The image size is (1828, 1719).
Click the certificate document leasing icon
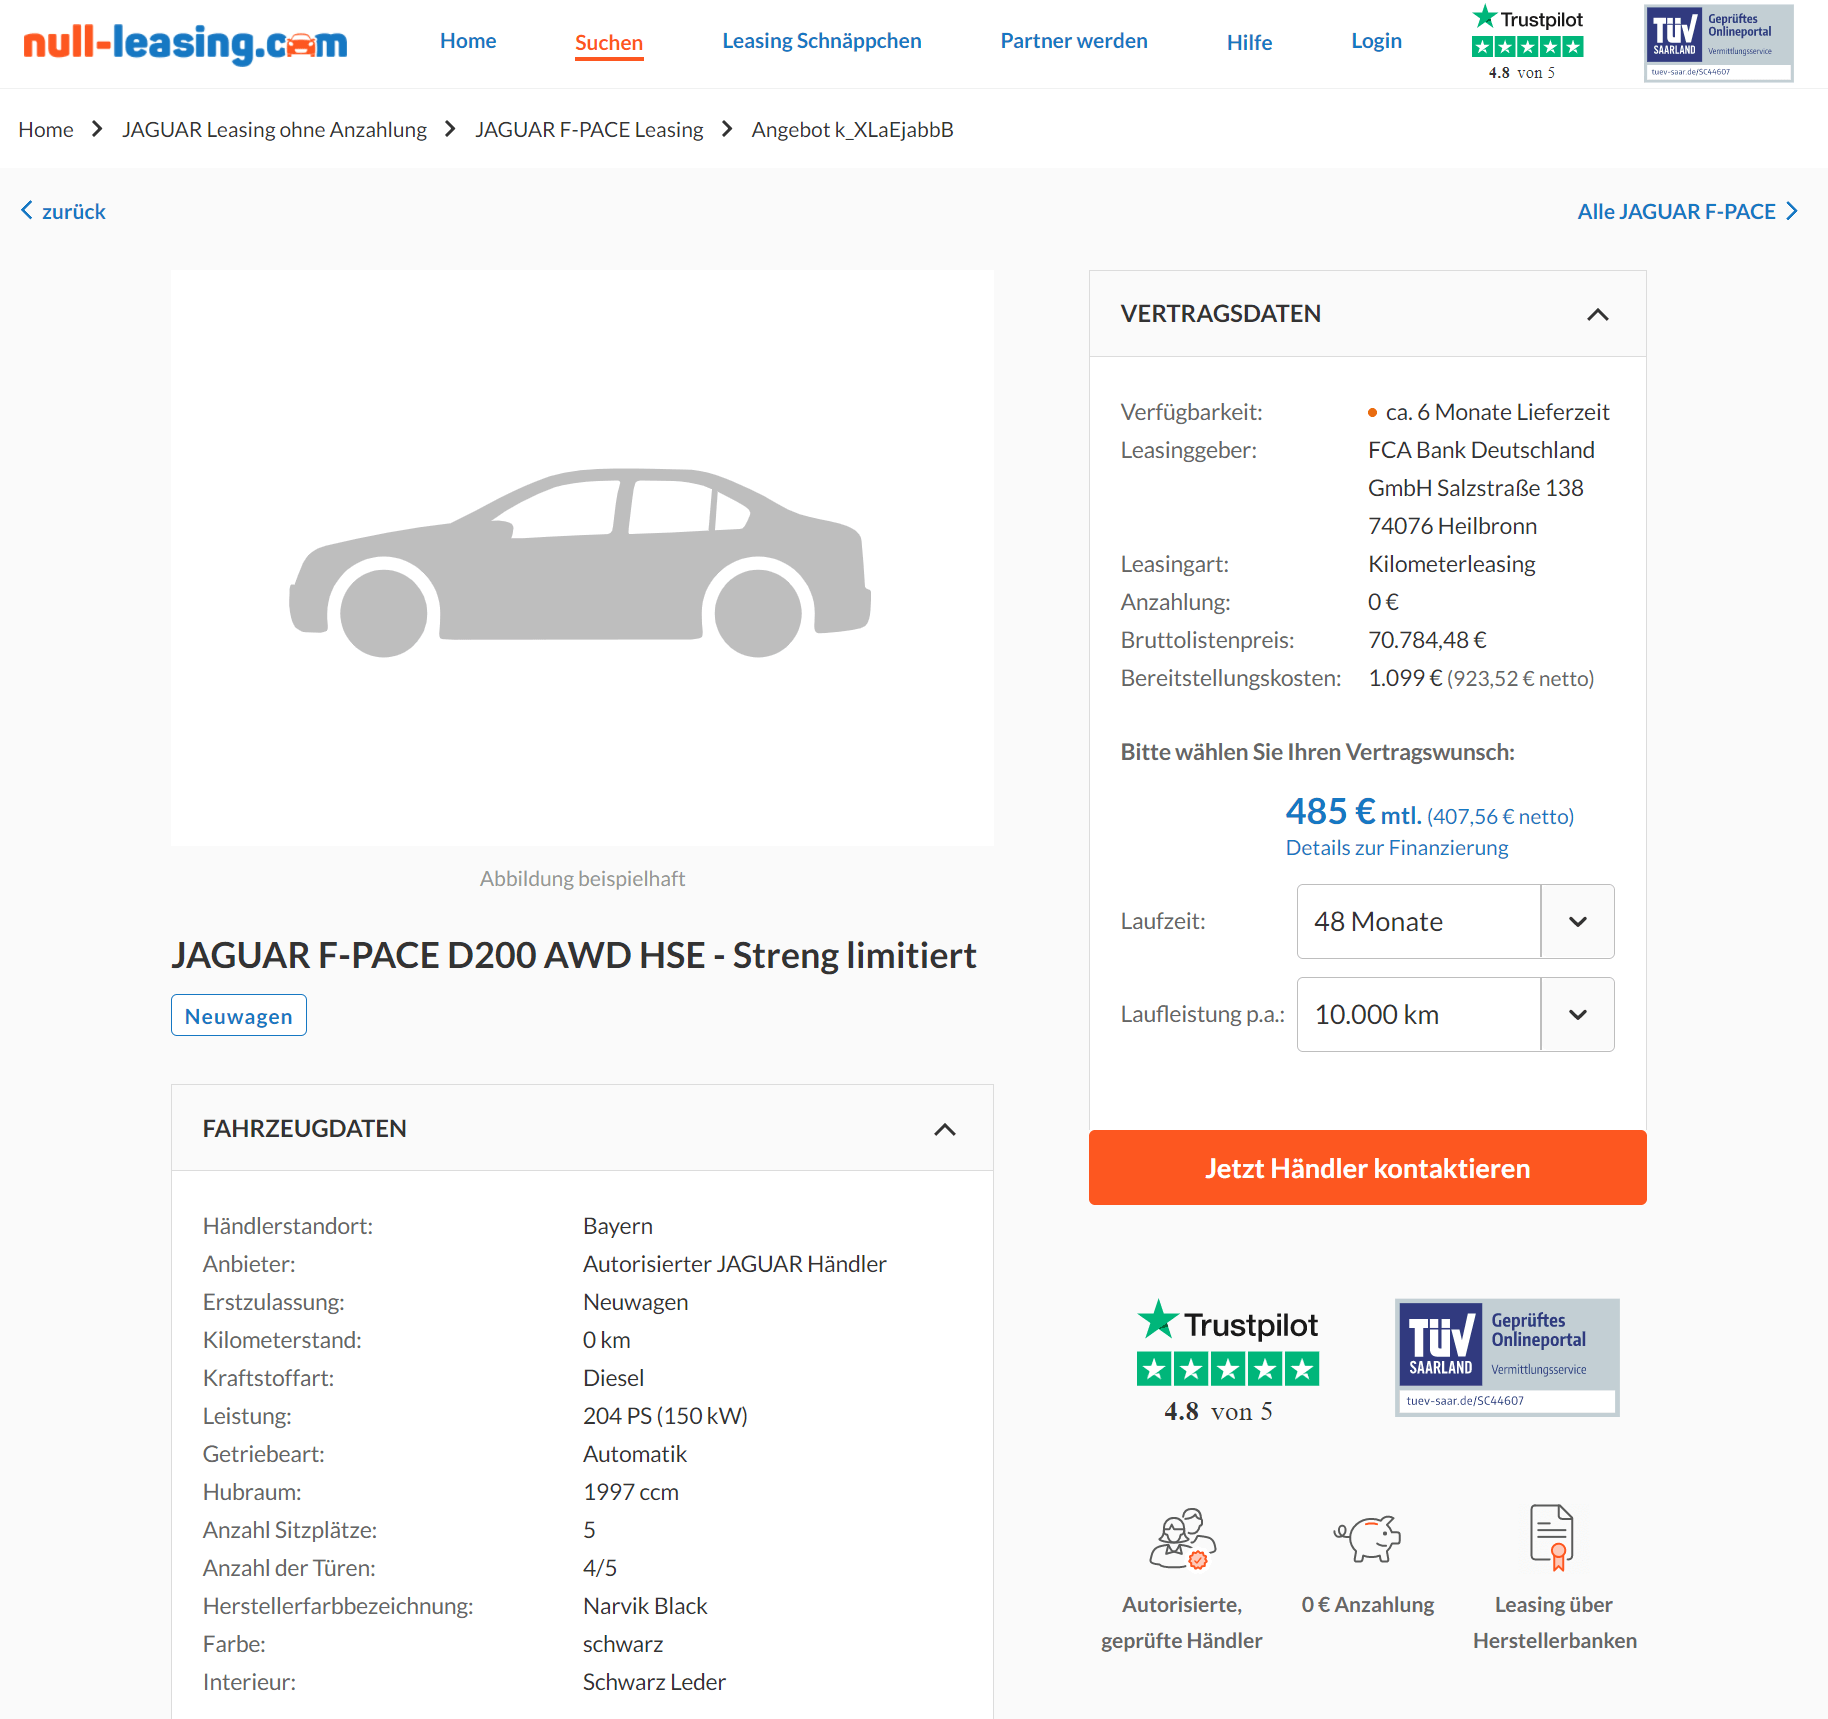(x=1552, y=1538)
